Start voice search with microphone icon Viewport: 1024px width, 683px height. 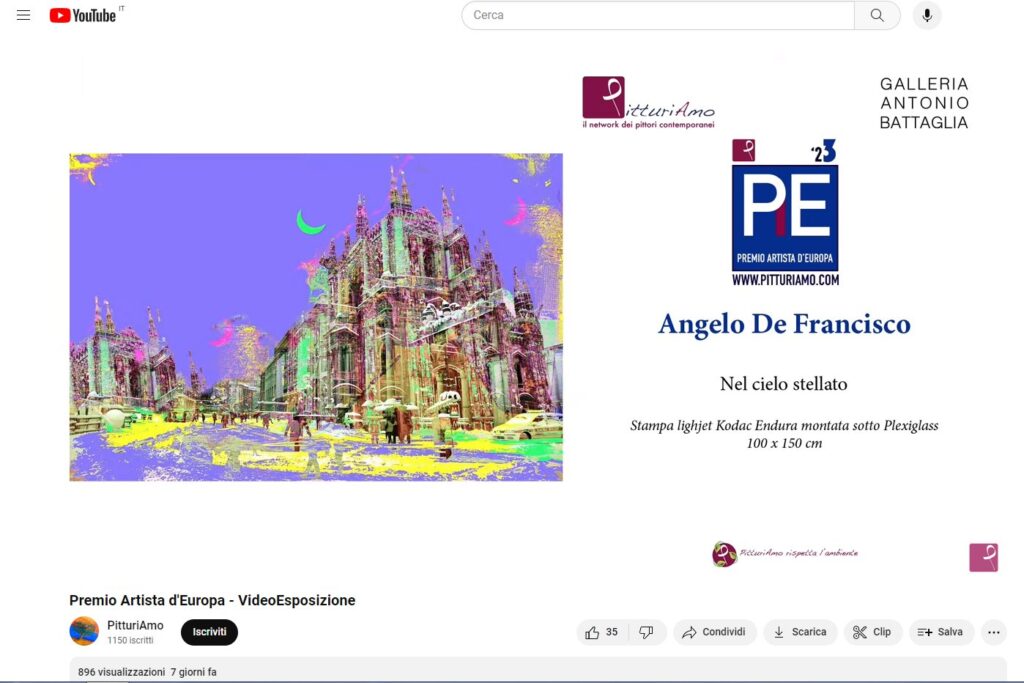tap(927, 15)
